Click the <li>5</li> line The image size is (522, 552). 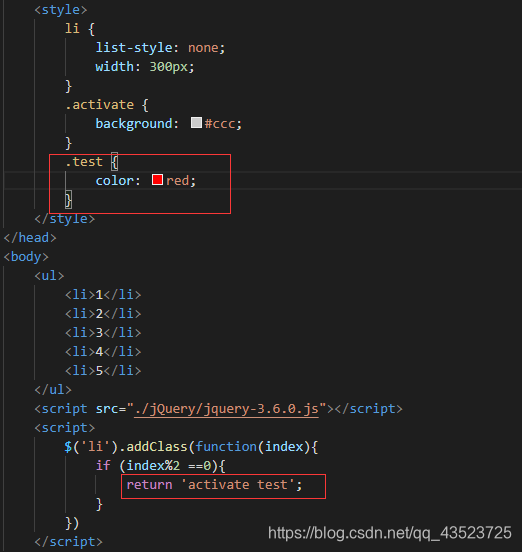[103, 371]
